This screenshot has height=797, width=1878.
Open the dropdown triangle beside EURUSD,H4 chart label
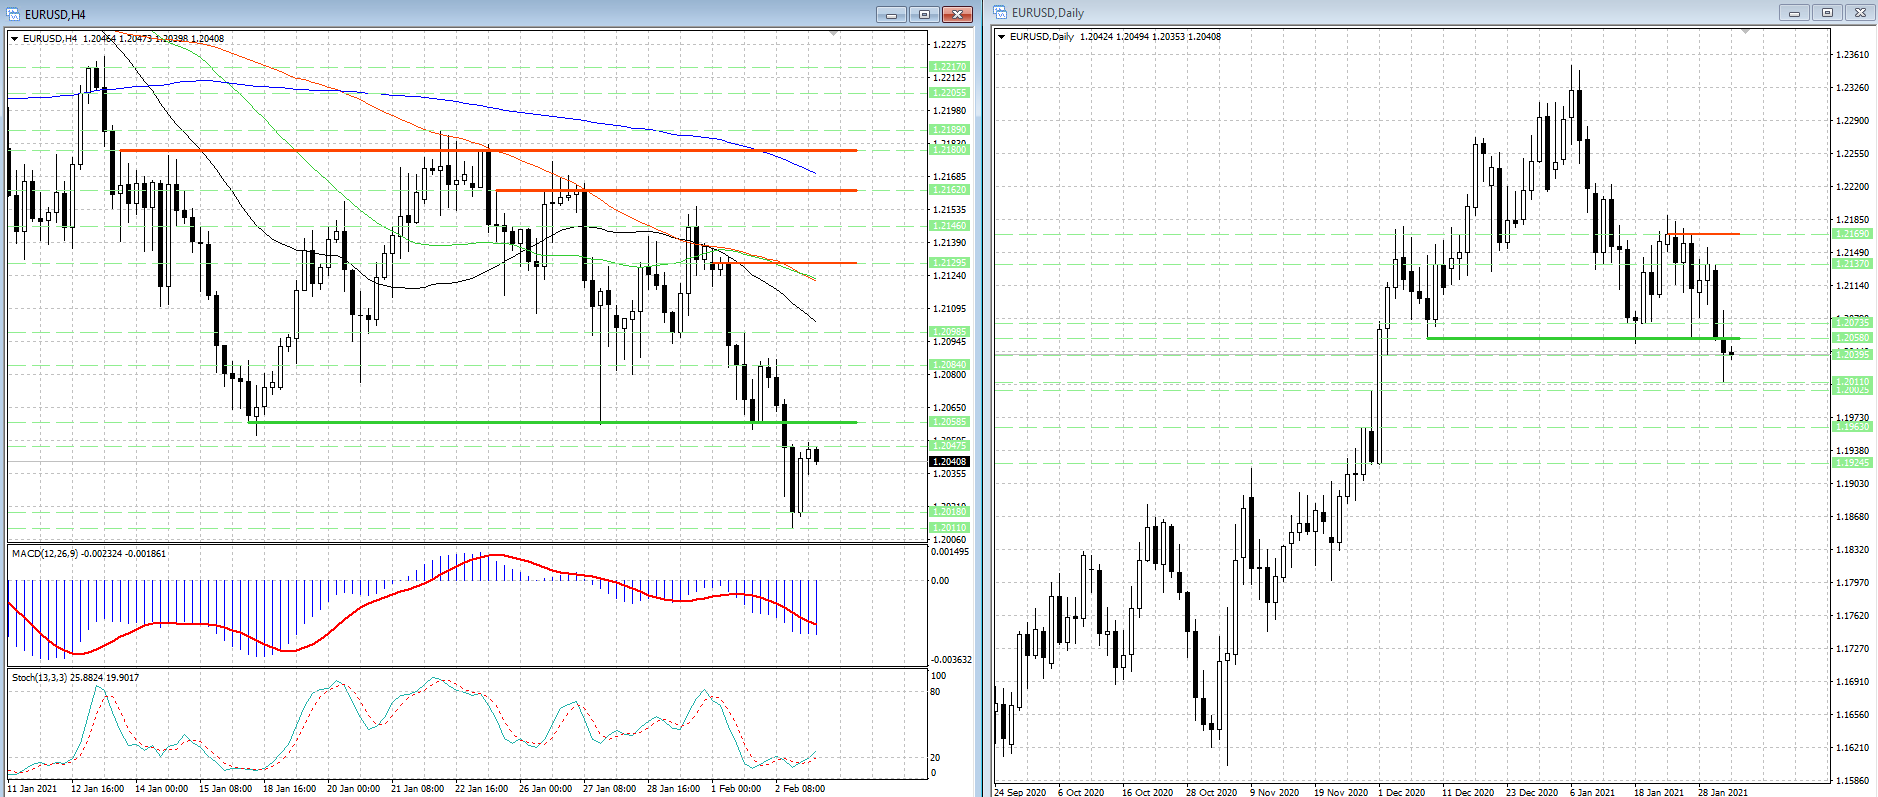click(14, 39)
